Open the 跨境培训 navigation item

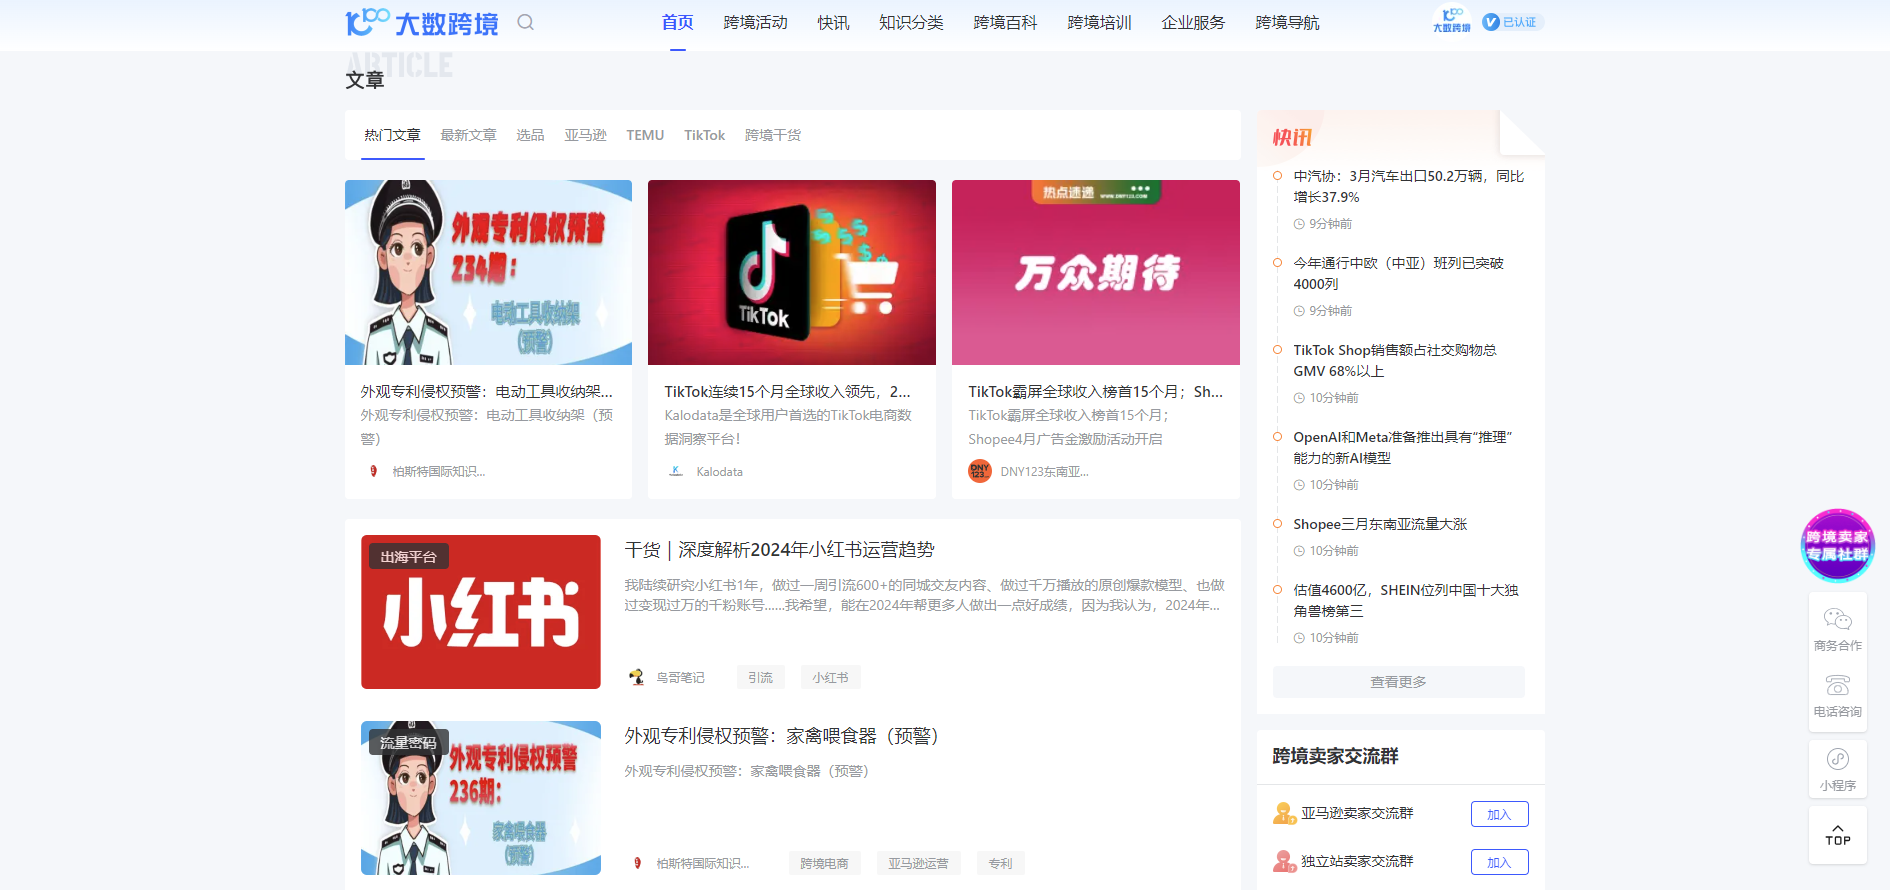[1099, 22]
